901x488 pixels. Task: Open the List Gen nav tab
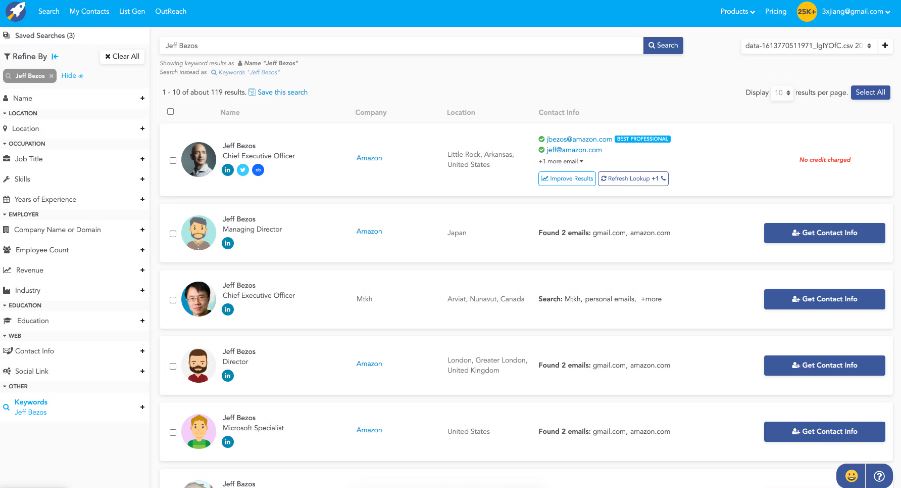(132, 11)
